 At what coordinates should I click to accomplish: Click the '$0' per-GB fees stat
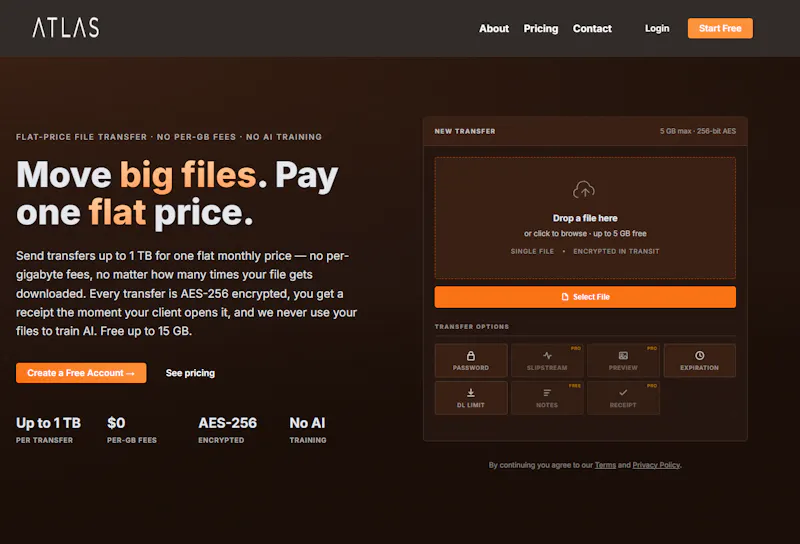[116, 423]
